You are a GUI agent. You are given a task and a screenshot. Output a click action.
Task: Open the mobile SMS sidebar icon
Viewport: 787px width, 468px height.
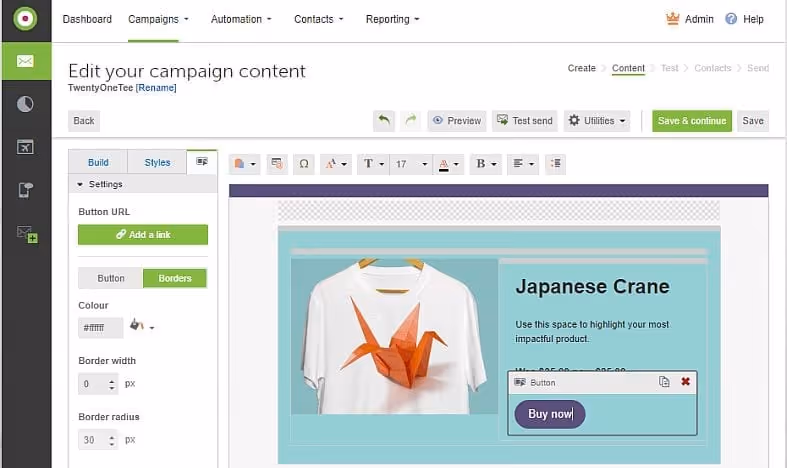click(x=25, y=190)
